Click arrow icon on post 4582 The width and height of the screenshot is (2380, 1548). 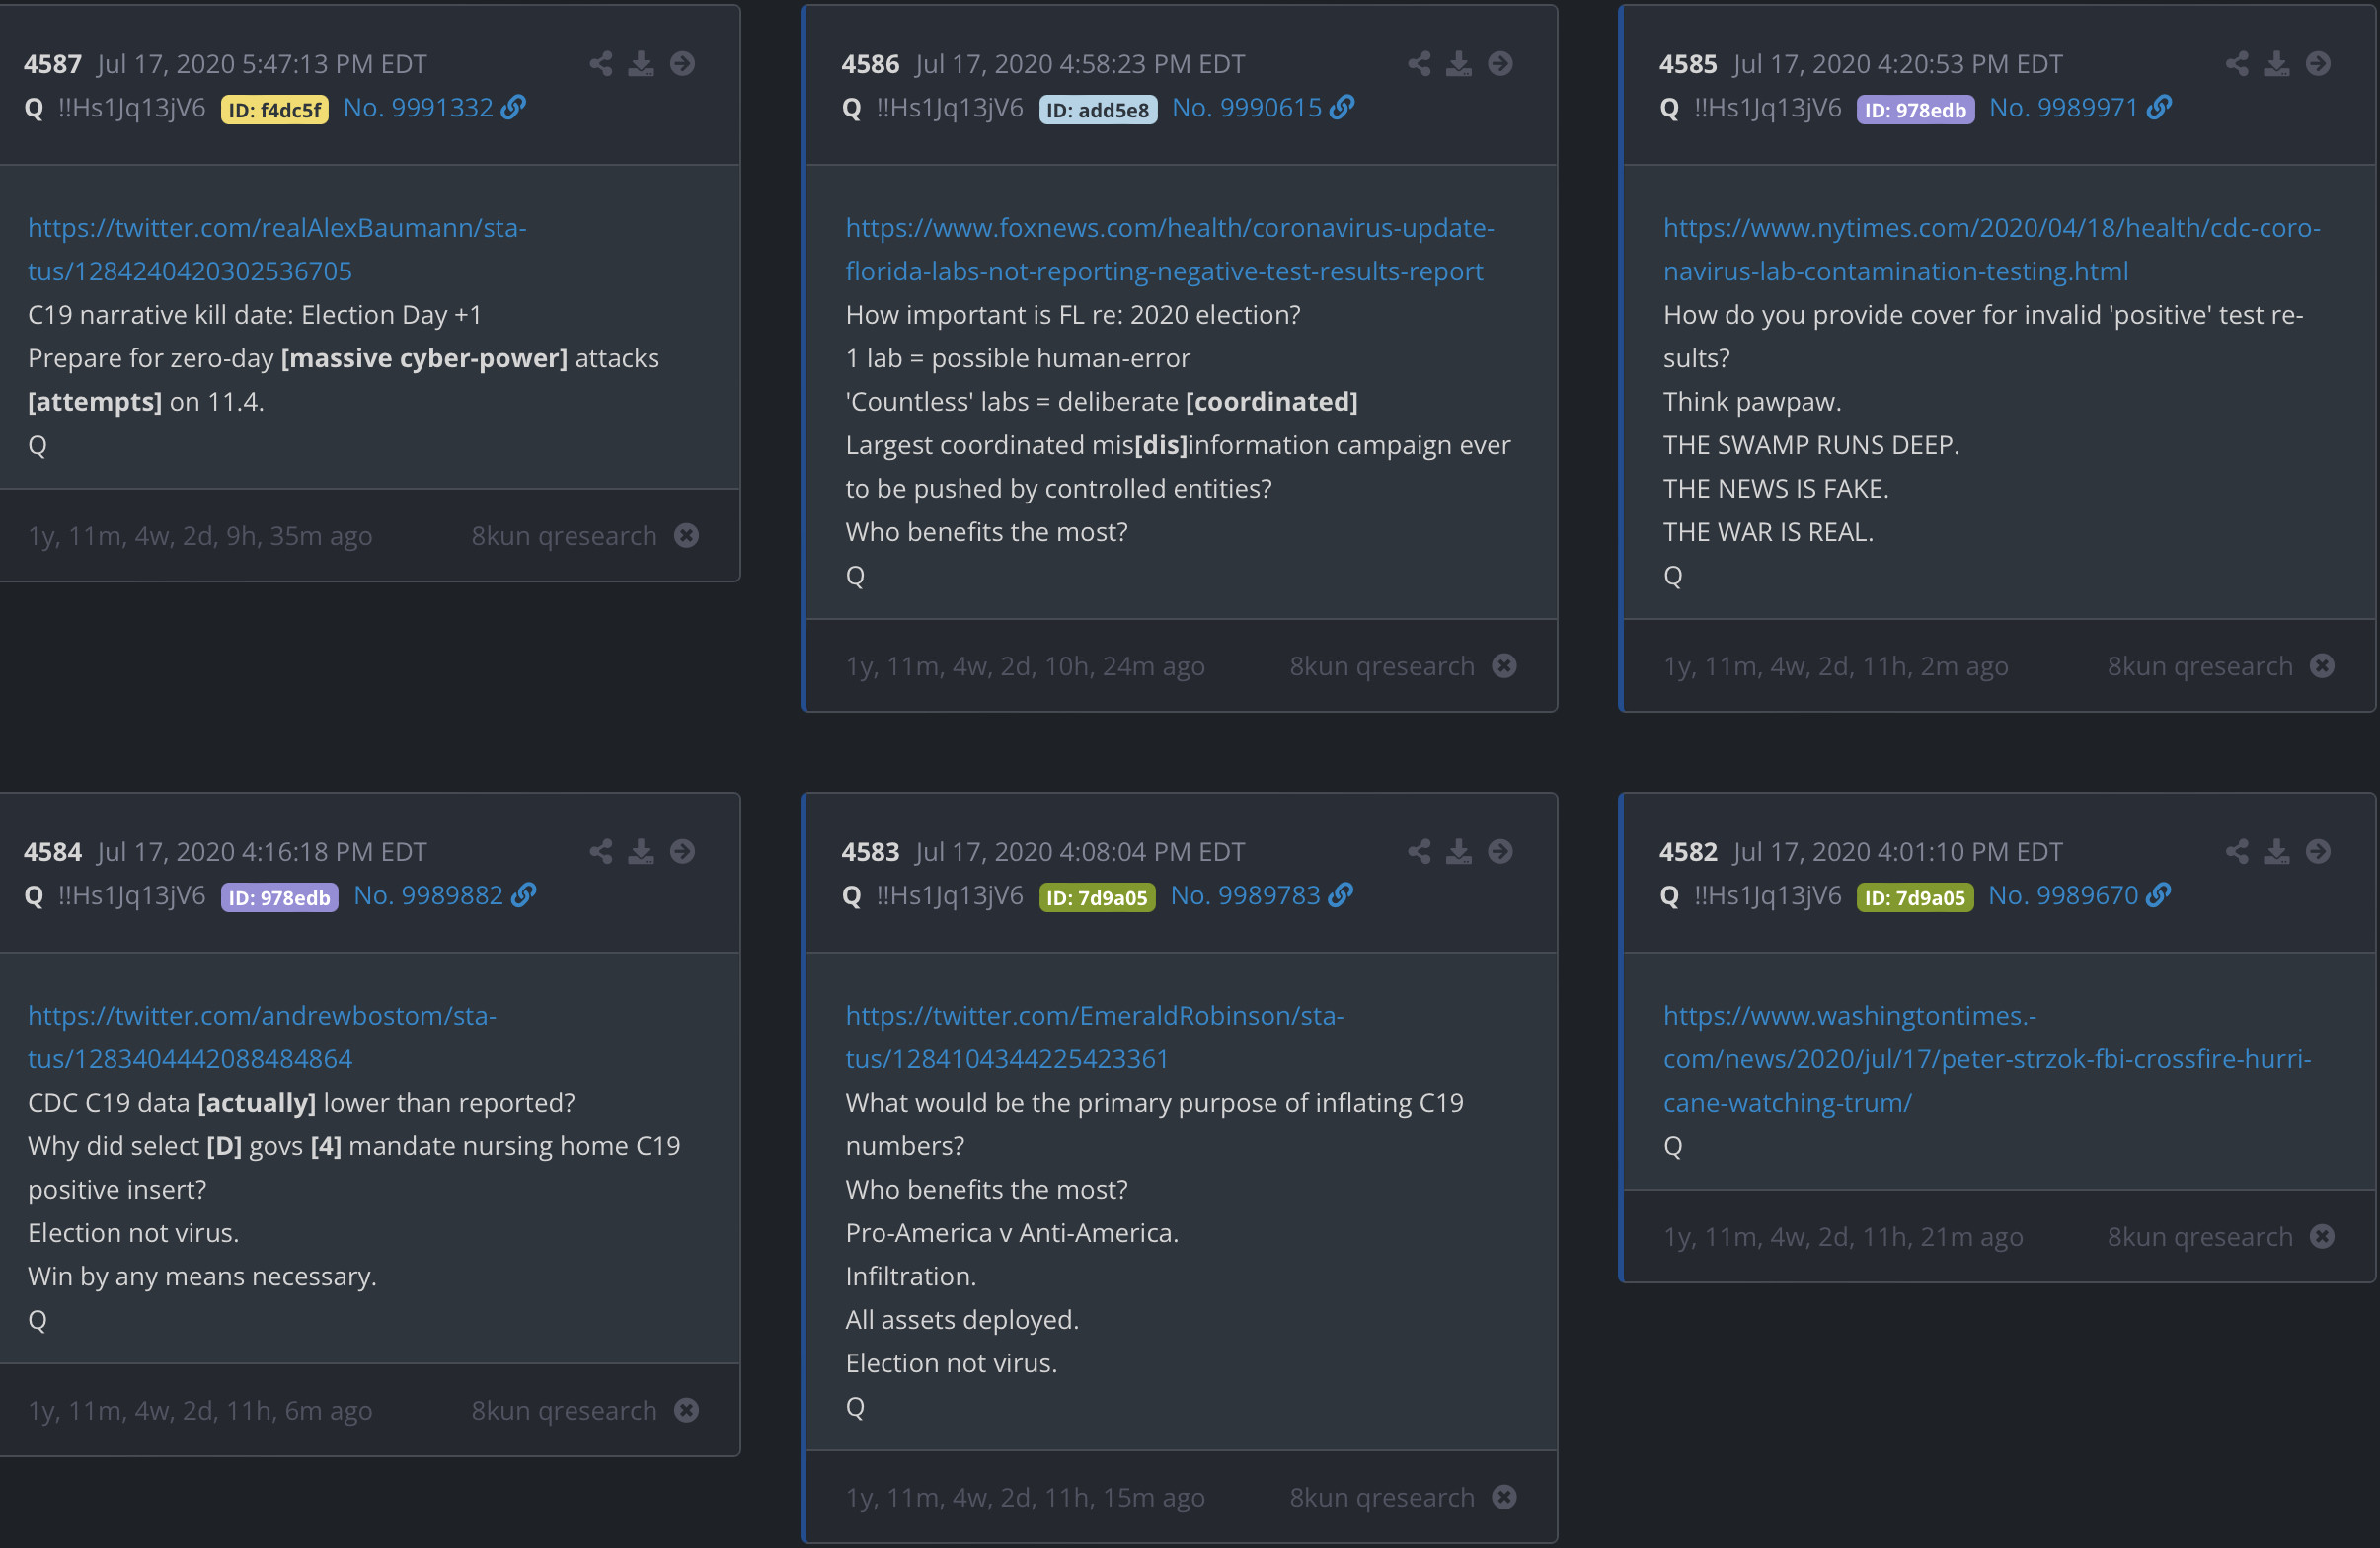coord(2318,852)
